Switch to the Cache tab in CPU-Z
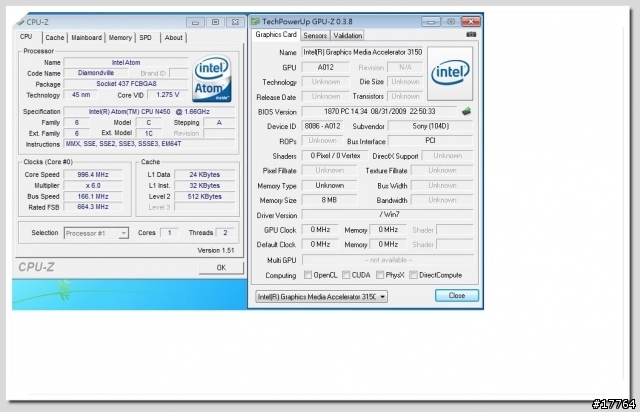This screenshot has height=412, width=640. click(x=55, y=38)
